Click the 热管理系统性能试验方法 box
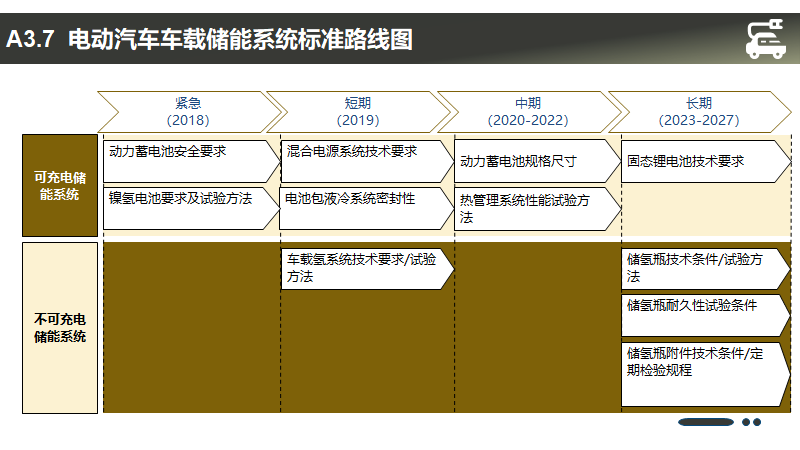This screenshot has height=450, width=800. tap(538, 209)
